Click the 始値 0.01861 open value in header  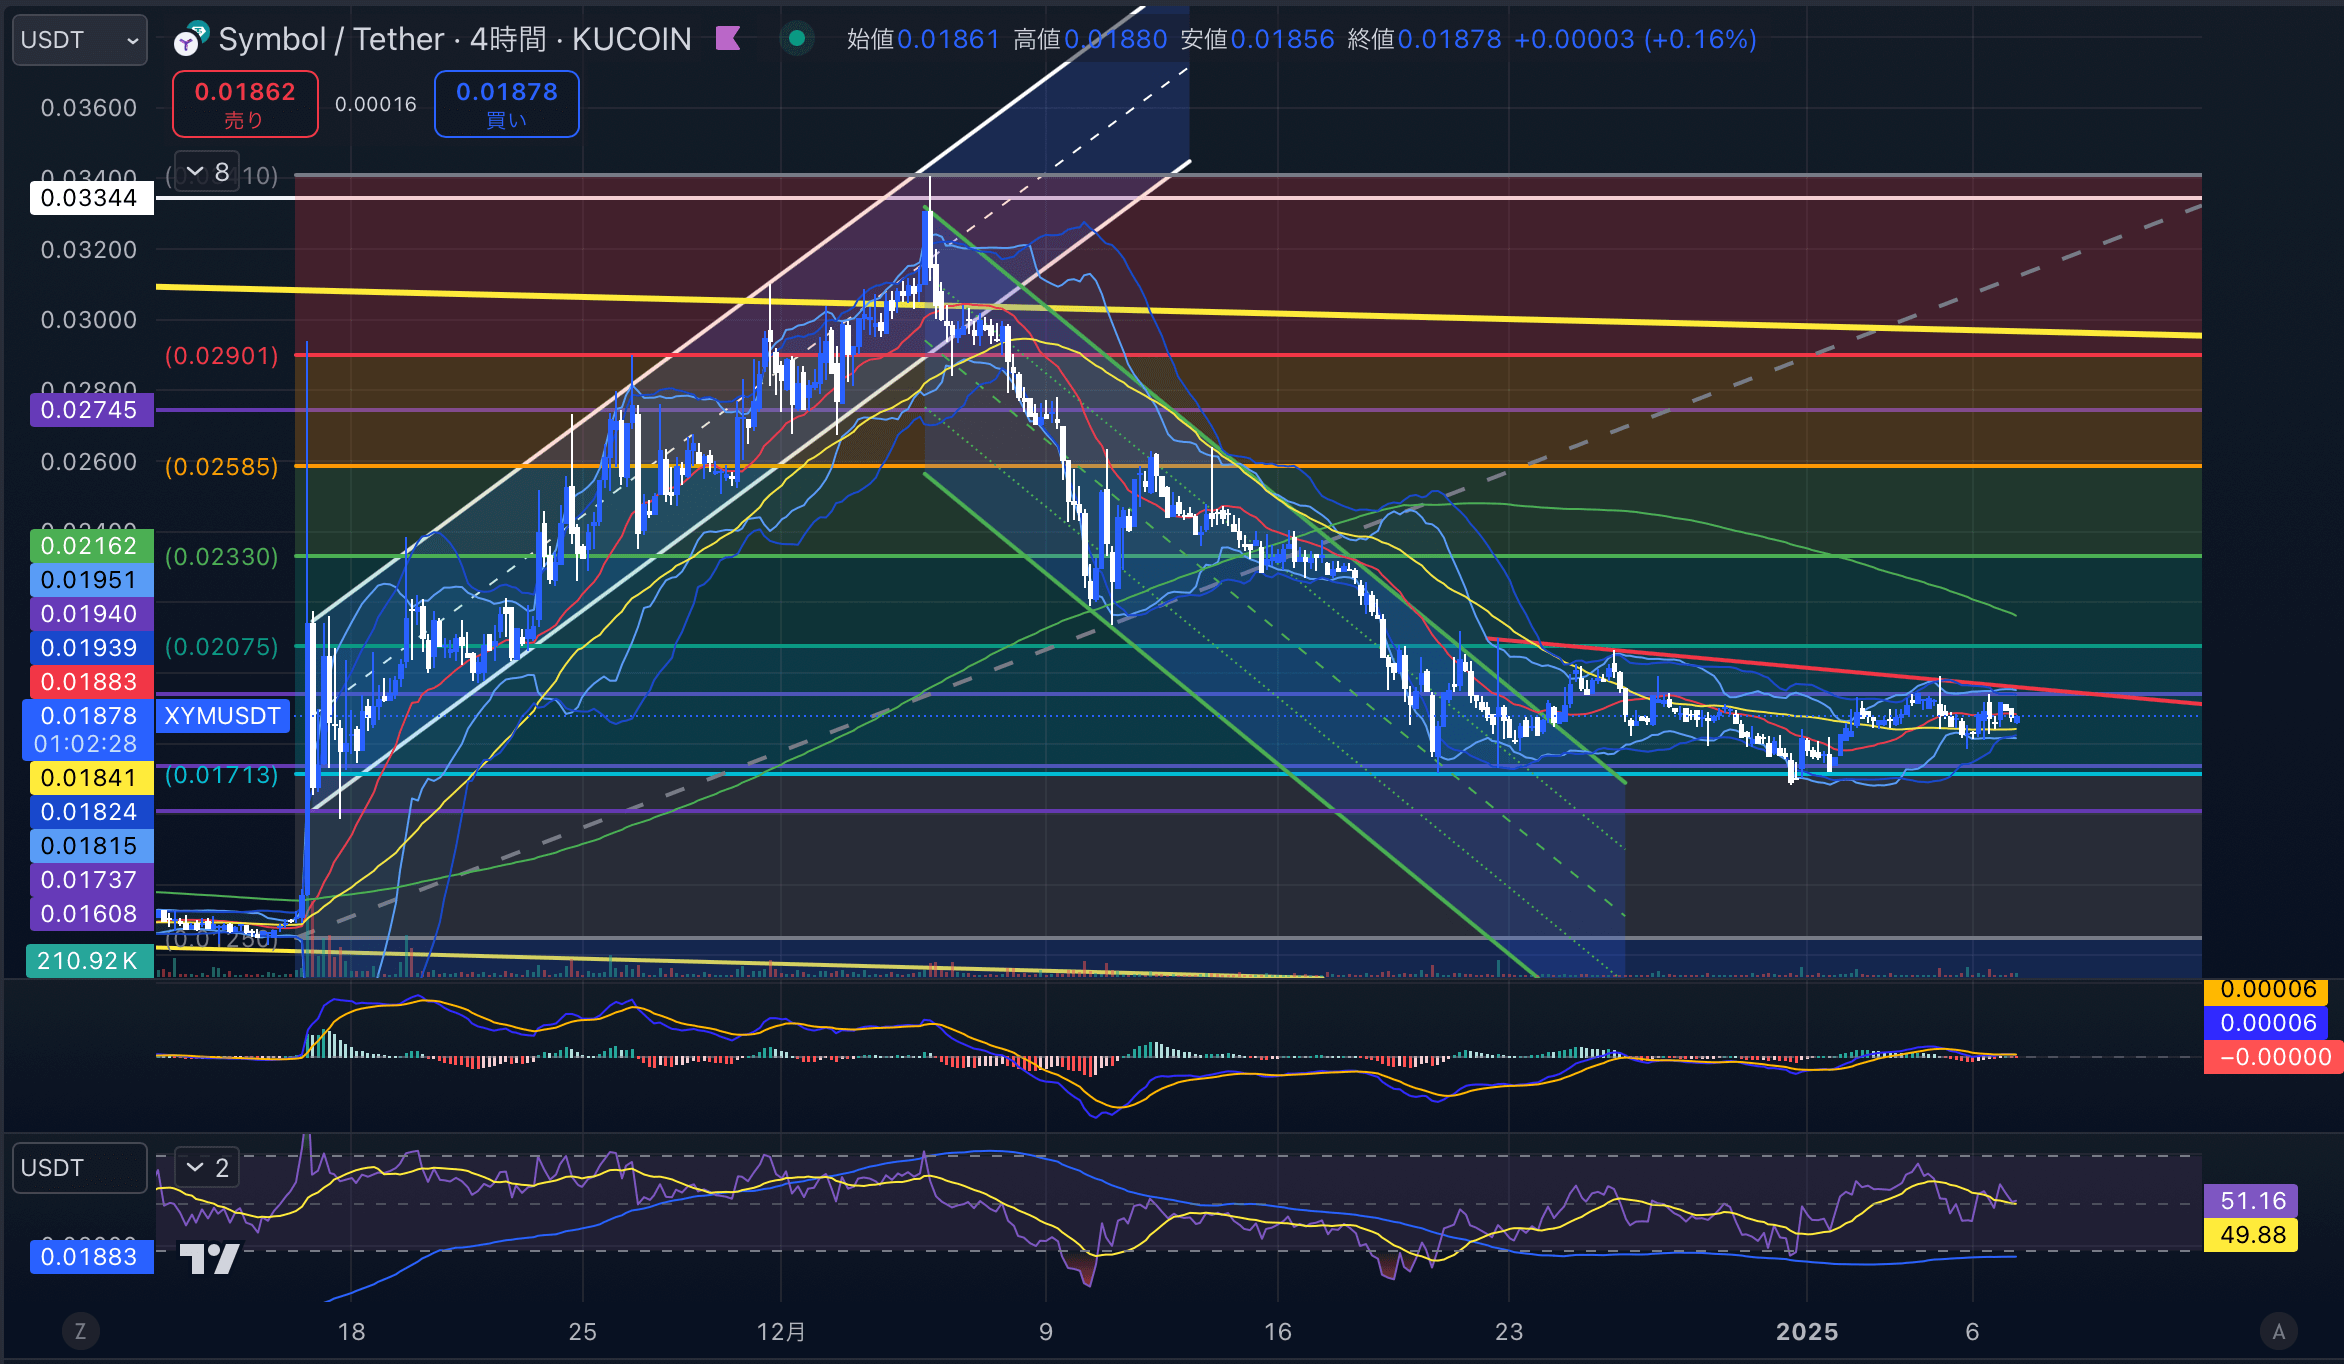(923, 39)
